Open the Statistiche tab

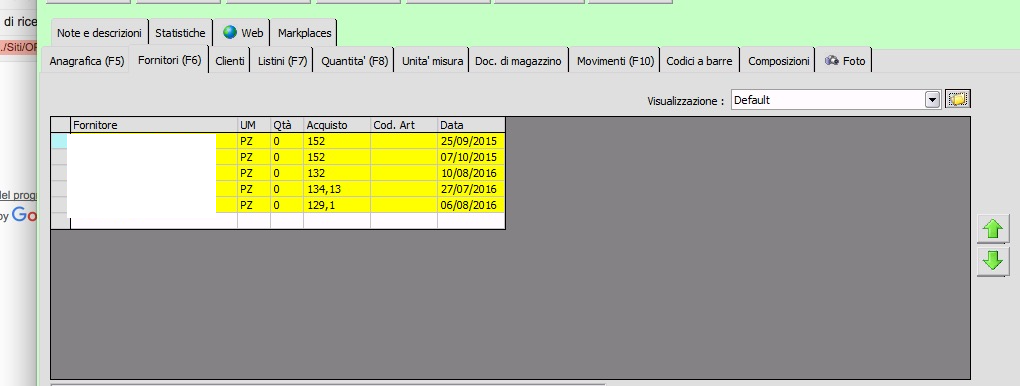(x=180, y=33)
